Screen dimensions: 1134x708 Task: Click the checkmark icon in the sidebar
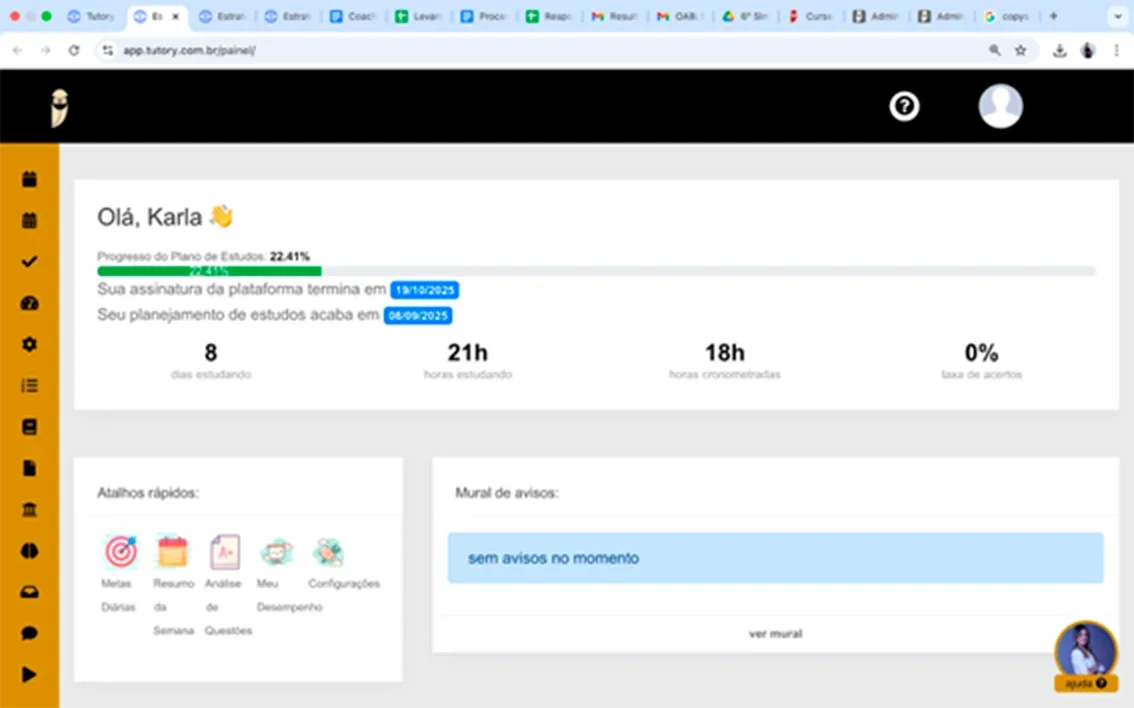click(29, 262)
